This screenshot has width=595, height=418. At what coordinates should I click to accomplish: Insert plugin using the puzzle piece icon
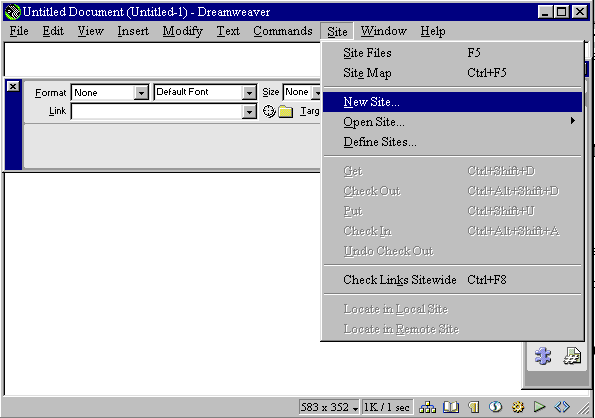point(543,356)
